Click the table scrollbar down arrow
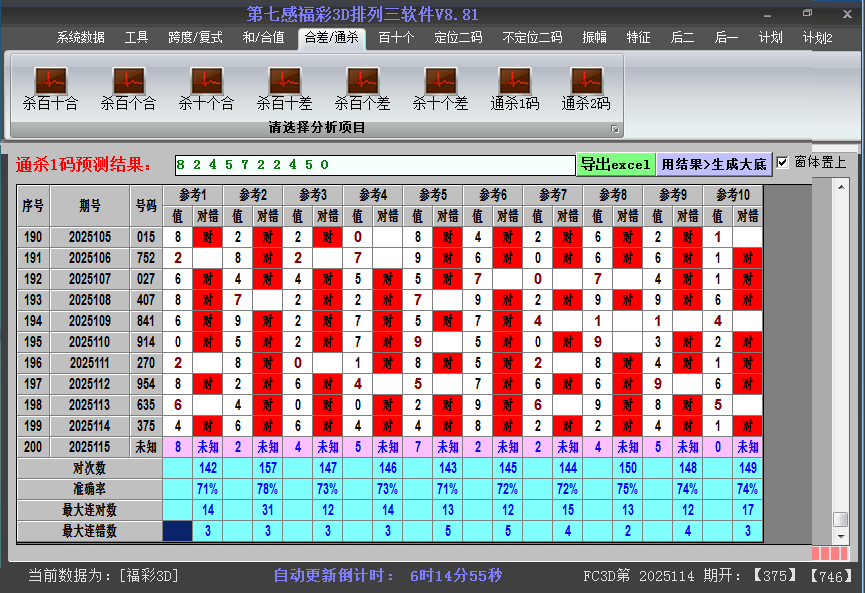The height and width of the screenshot is (593, 865). point(841,536)
